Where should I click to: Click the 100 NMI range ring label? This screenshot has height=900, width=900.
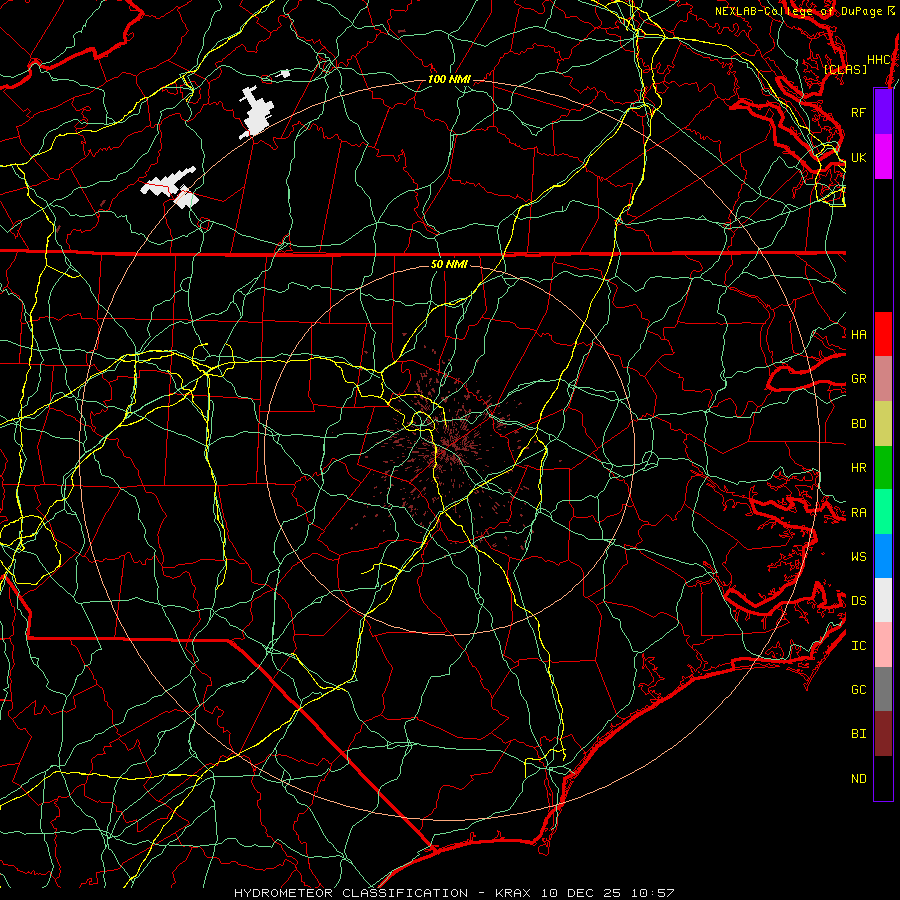449,79
